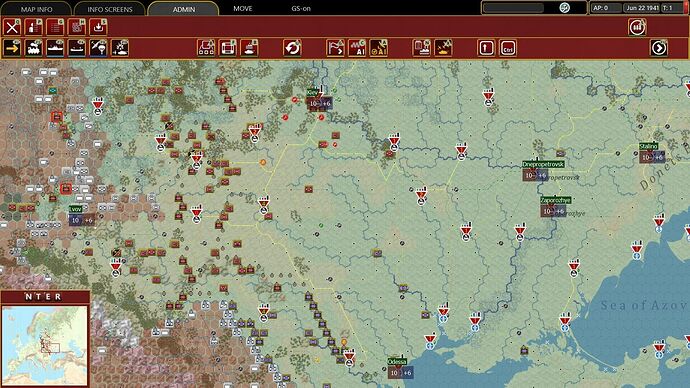Click the search field in top bar
The height and width of the screenshot is (388, 690).
point(513,8)
